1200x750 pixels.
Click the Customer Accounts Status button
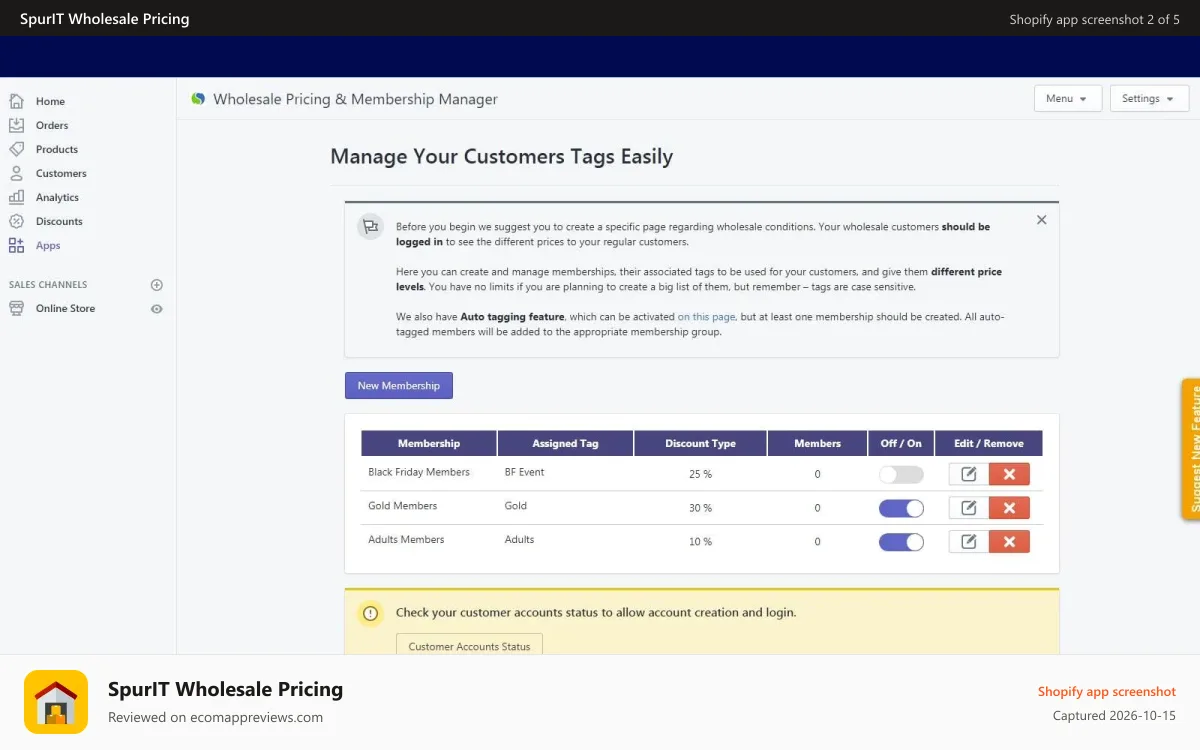click(469, 646)
